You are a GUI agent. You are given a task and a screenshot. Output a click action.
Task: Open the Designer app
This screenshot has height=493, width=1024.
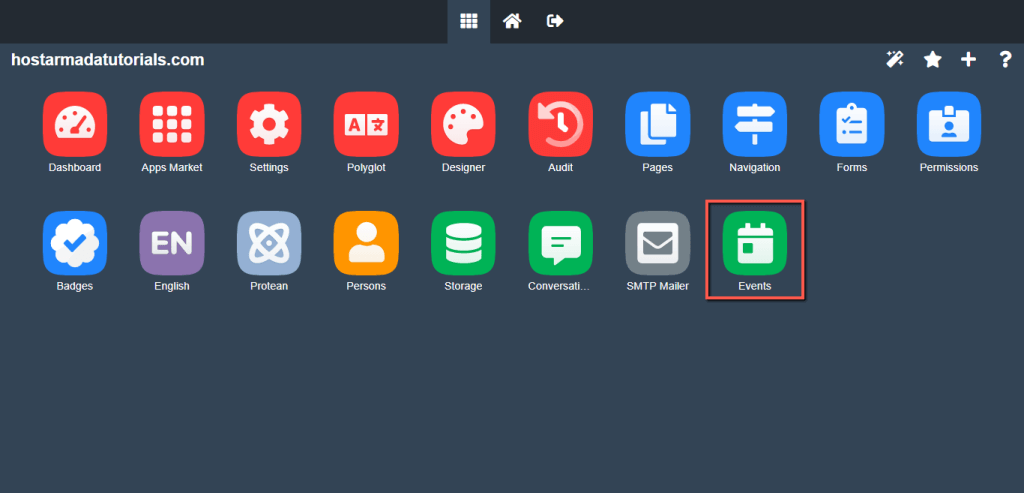(464, 125)
